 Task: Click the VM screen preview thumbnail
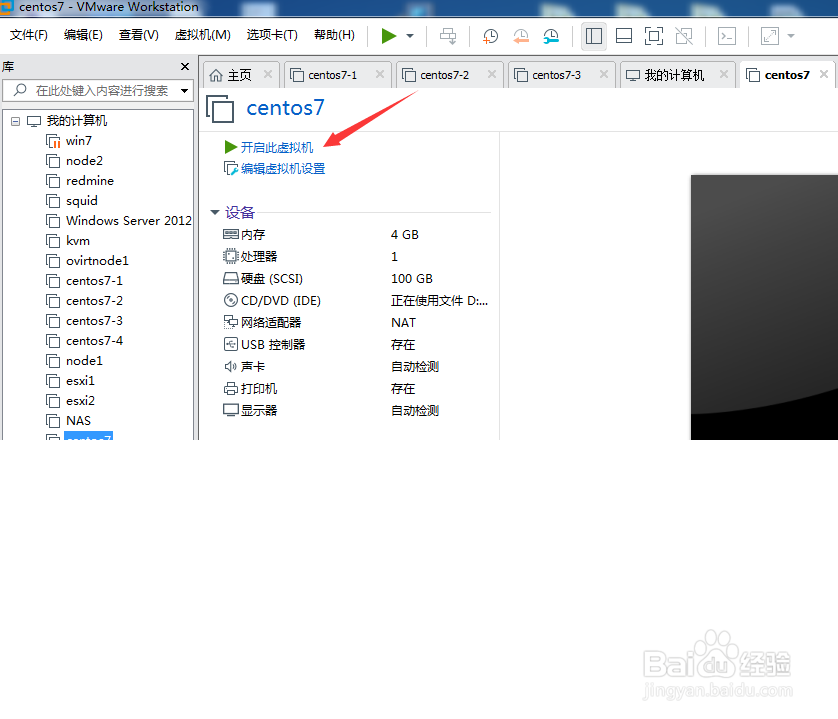pos(764,307)
